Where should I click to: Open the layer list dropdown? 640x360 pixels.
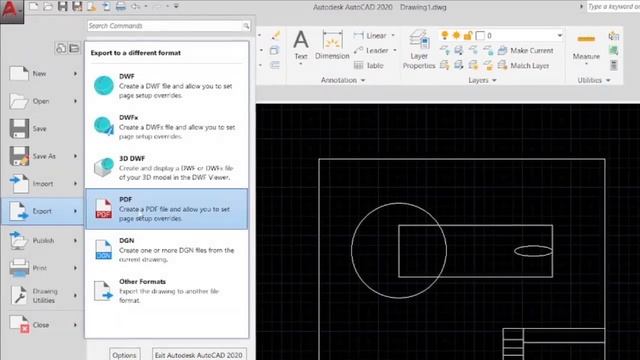pyautogui.click(x=560, y=36)
